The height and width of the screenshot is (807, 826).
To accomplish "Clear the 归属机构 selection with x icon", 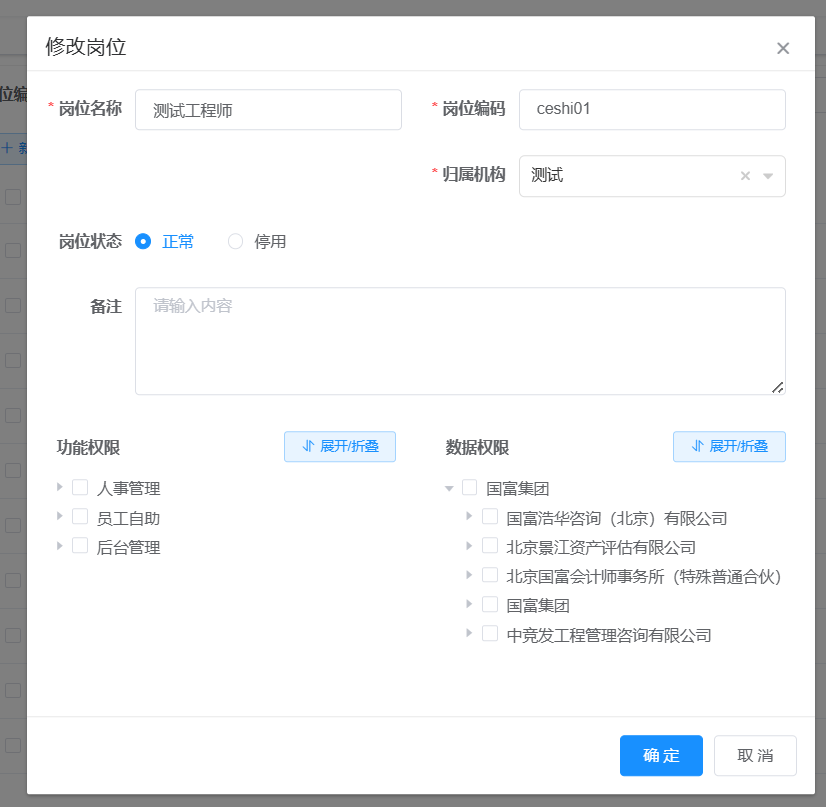I will (x=745, y=176).
